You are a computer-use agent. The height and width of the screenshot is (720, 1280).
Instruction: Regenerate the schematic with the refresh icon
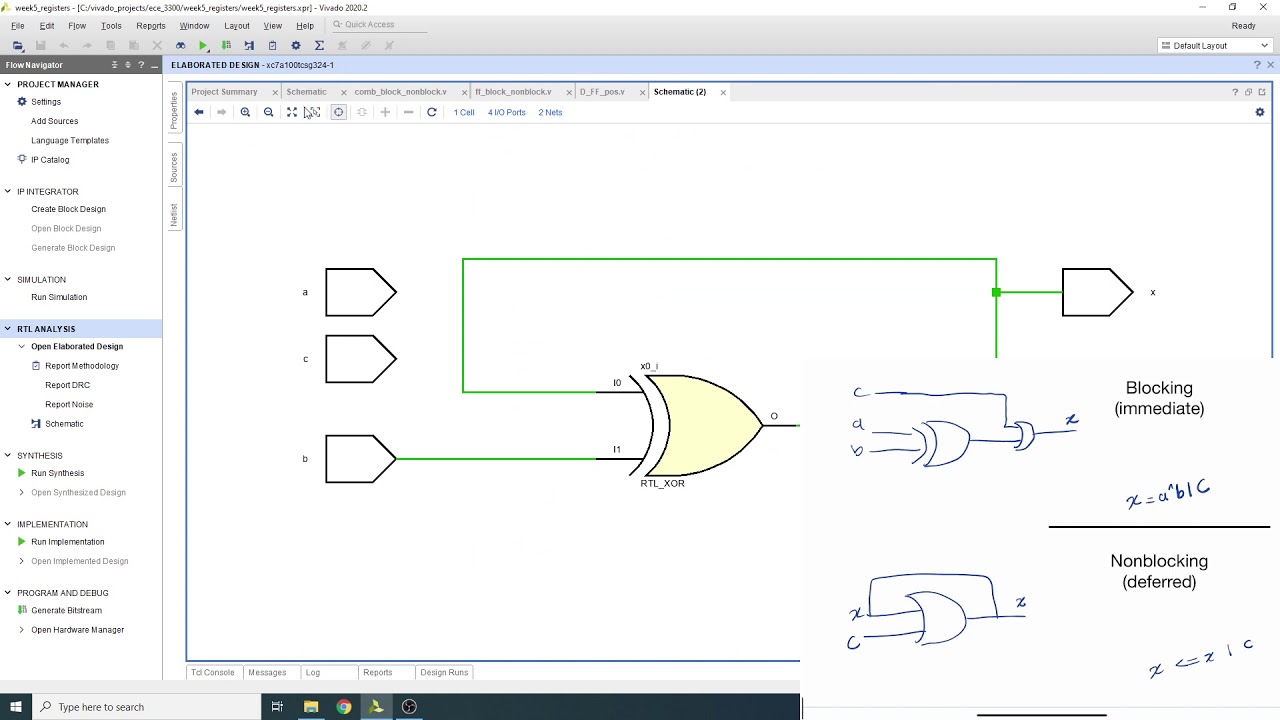[x=432, y=112]
